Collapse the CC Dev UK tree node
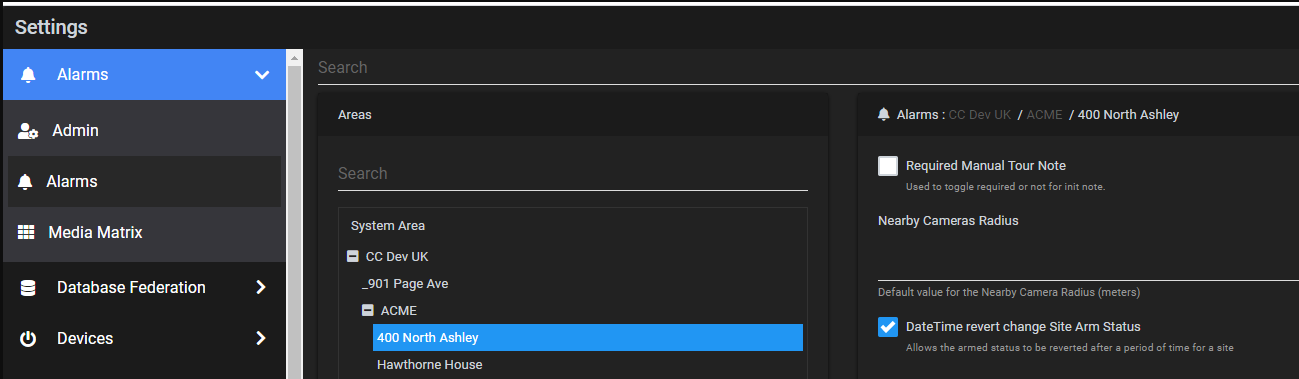The width and height of the screenshot is (1299, 379). point(352,257)
